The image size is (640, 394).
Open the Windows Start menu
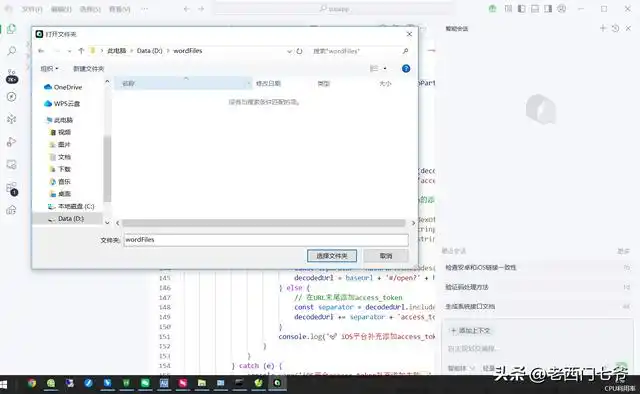click(x=4, y=384)
